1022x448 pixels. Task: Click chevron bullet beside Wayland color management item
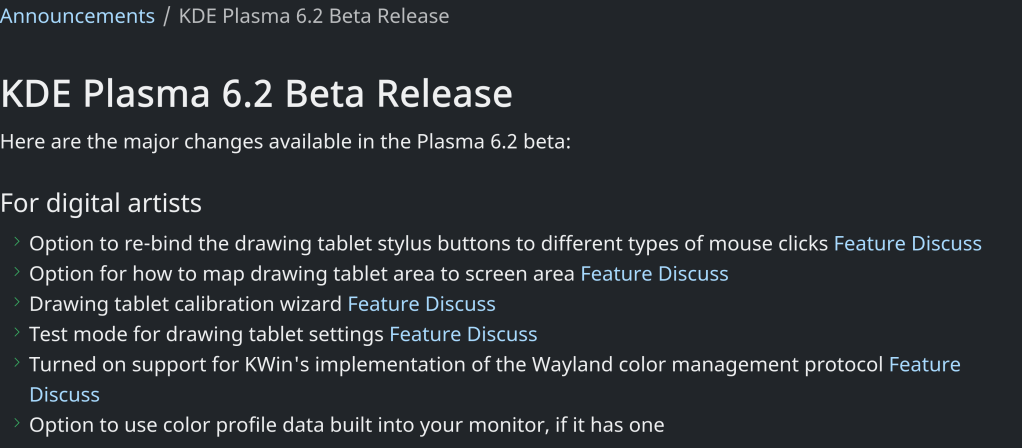pos(17,363)
